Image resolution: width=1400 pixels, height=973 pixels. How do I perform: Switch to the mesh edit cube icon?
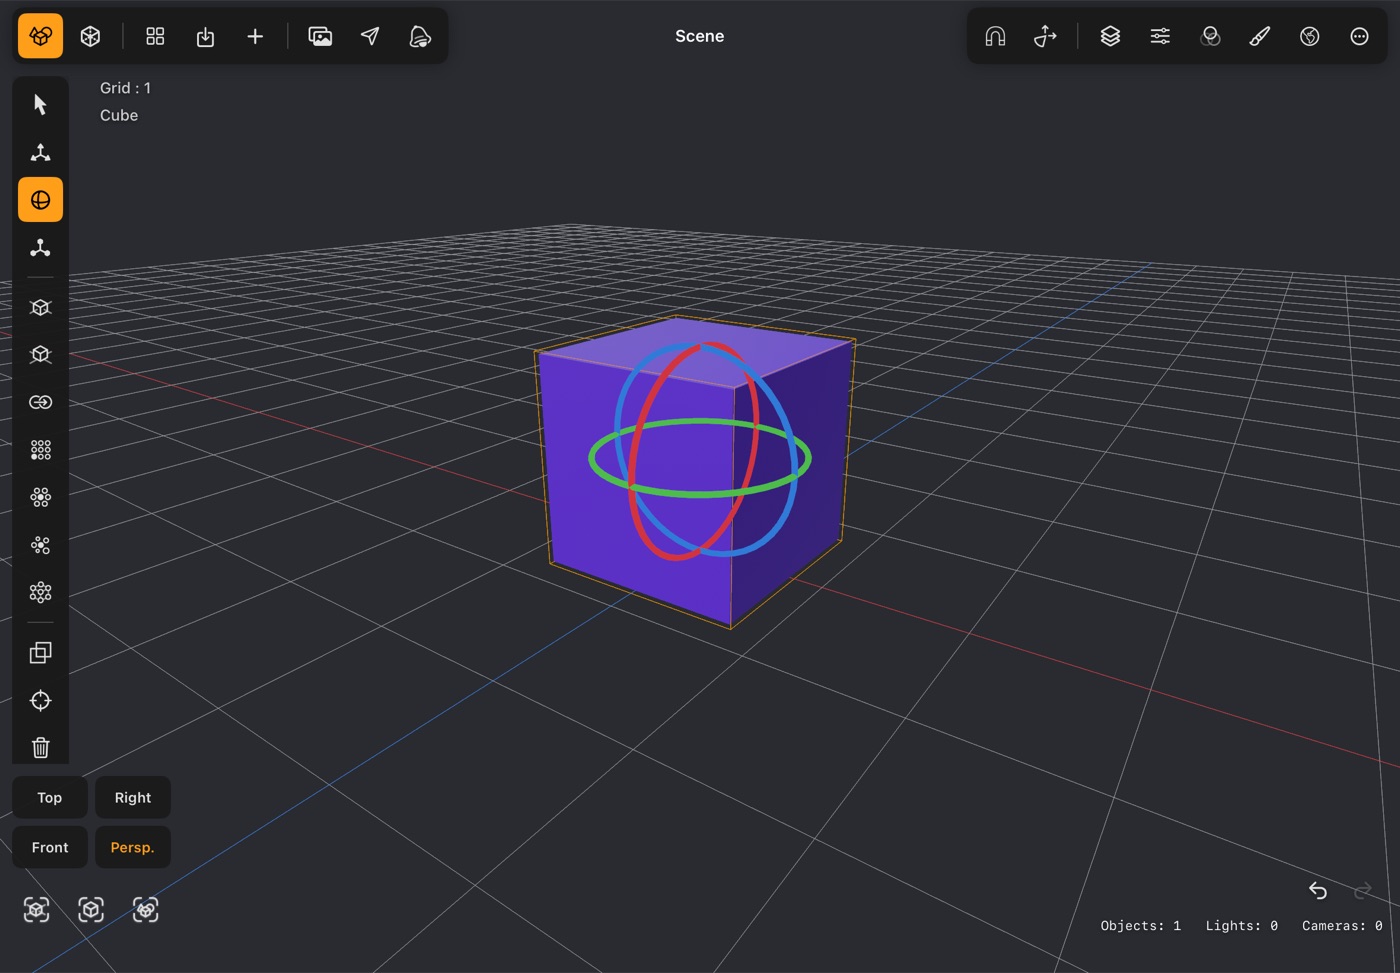coord(90,36)
